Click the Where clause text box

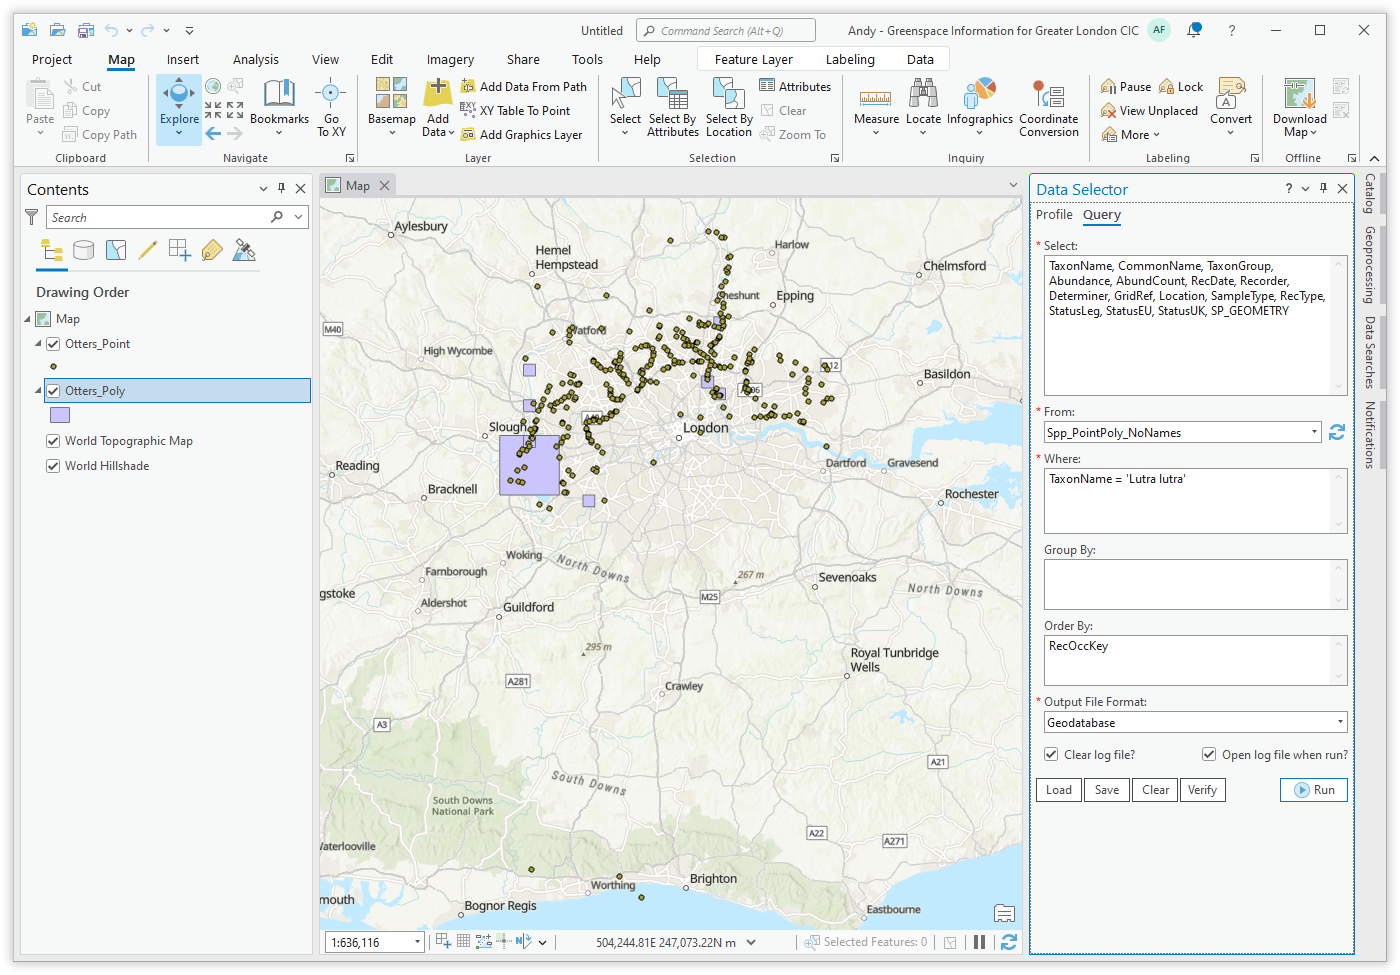(x=1195, y=501)
